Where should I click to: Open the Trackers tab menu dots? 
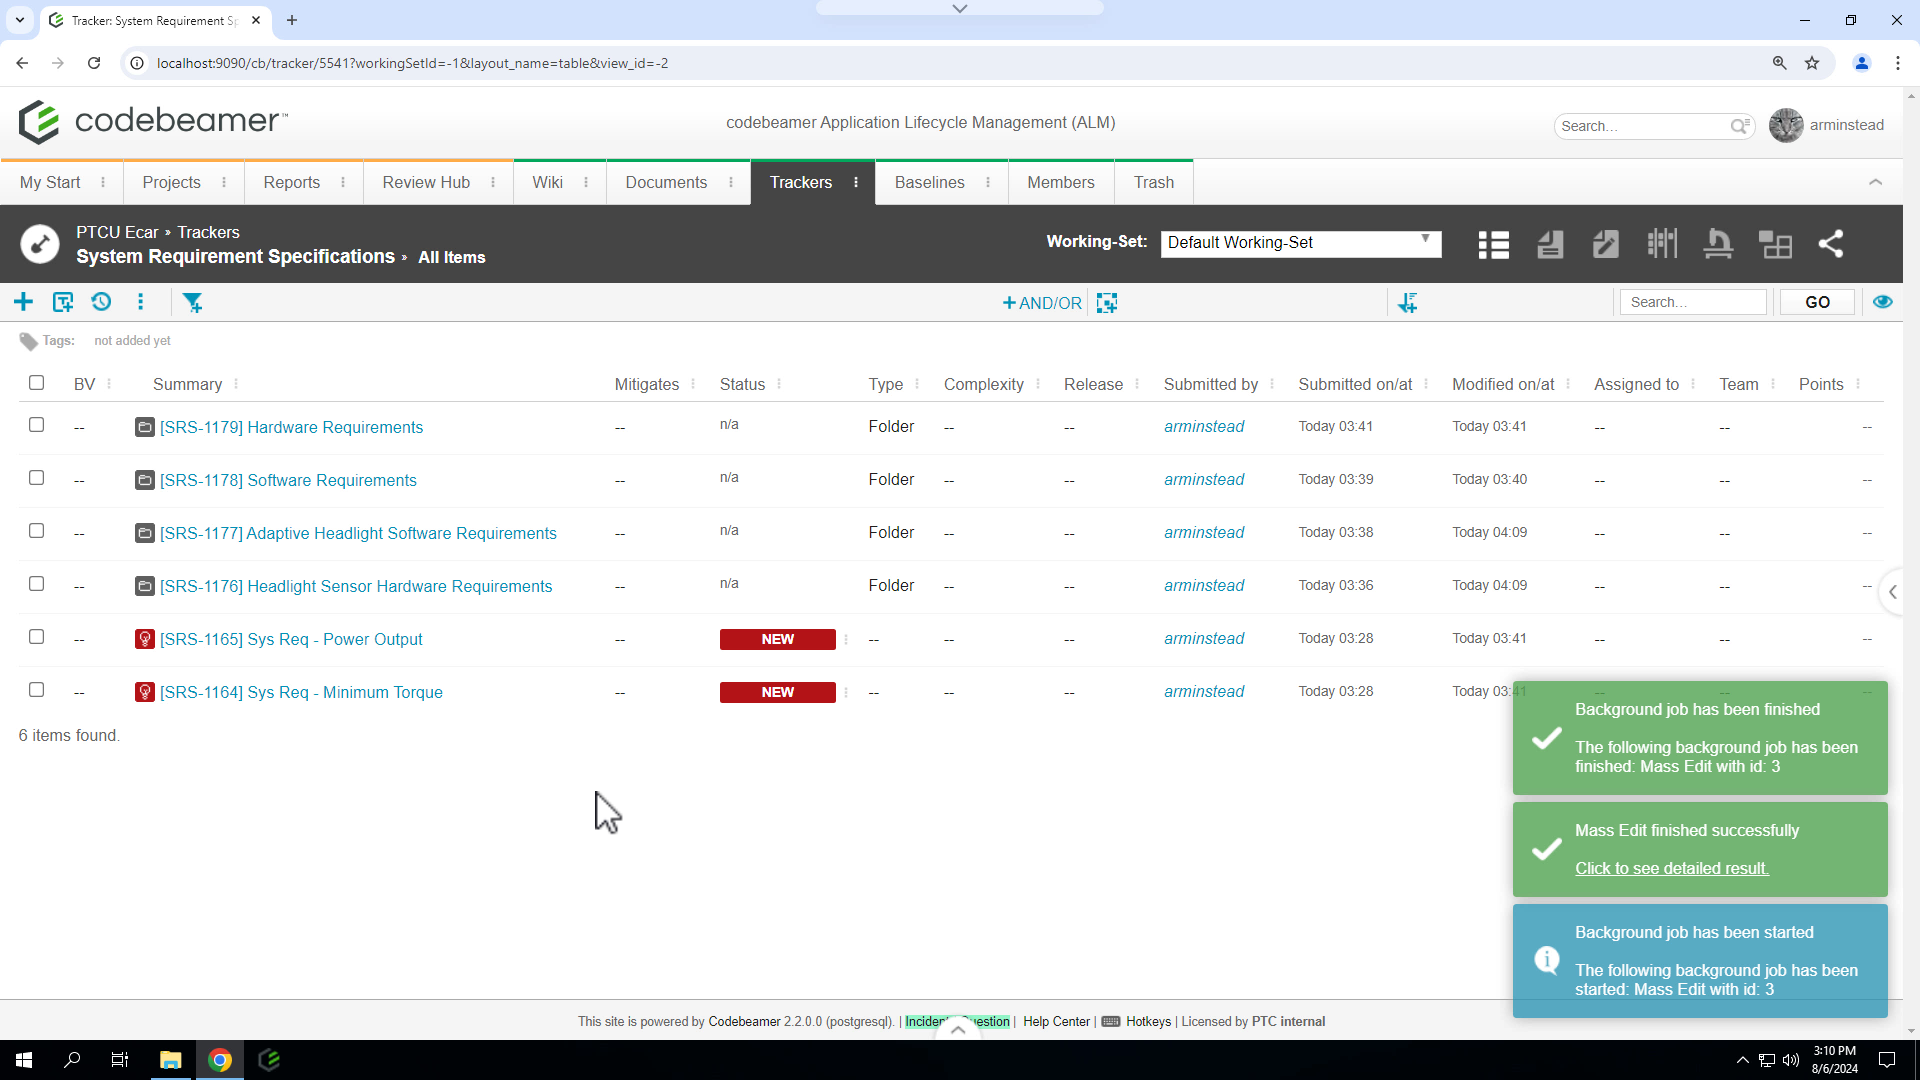click(x=856, y=182)
